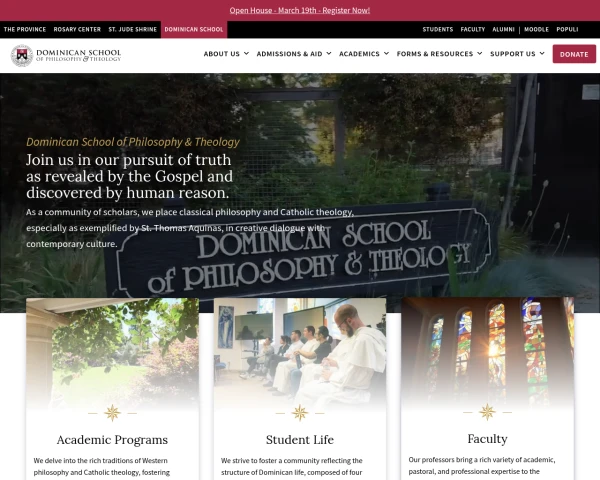Open the Faculty link in top bar
The image size is (600, 480).
[x=473, y=29]
